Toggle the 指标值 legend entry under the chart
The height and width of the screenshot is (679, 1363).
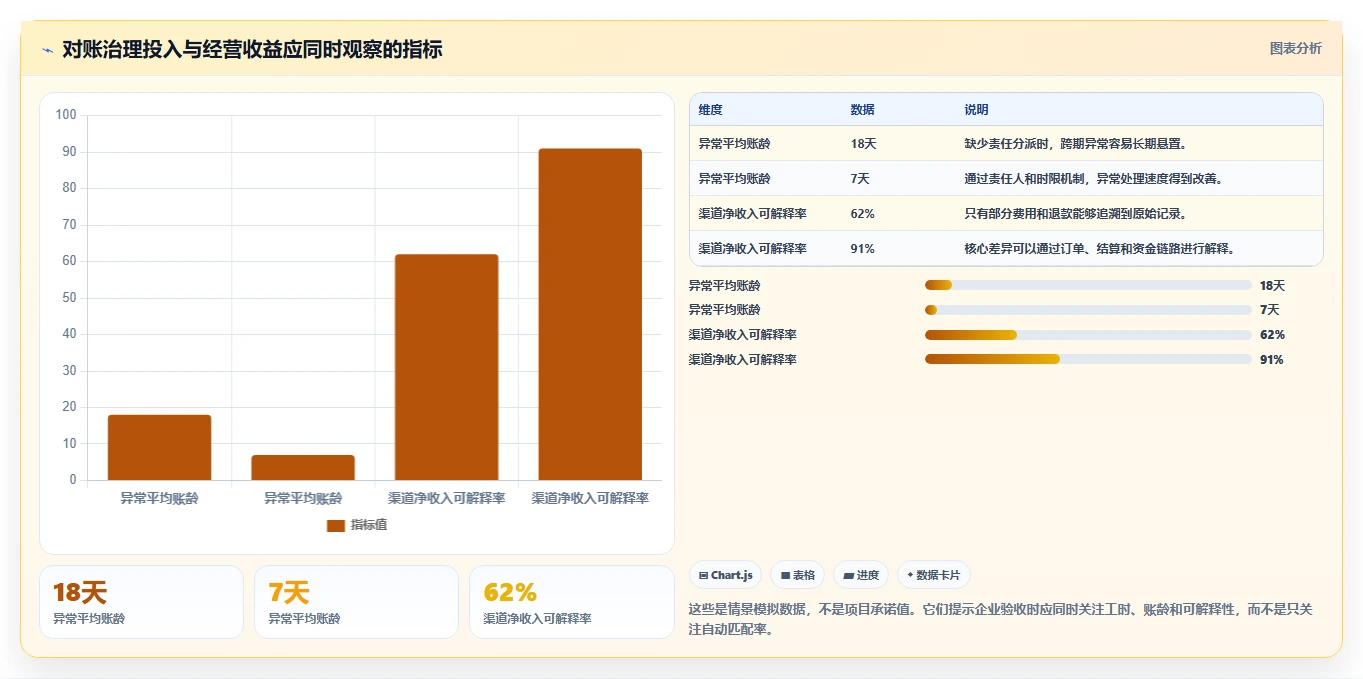click(357, 525)
